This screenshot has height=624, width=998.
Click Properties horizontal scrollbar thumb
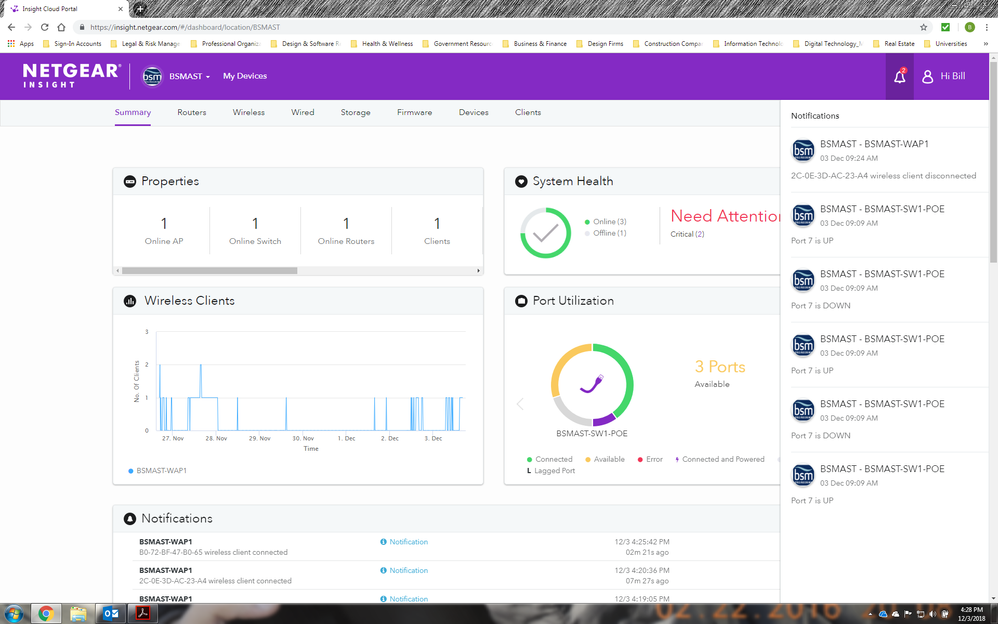[x=209, y=271]
